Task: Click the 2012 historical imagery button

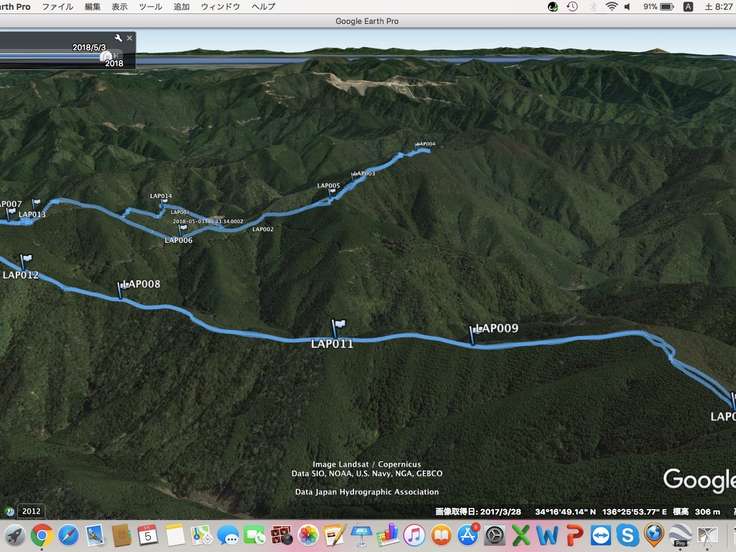Action: [31, 510]
